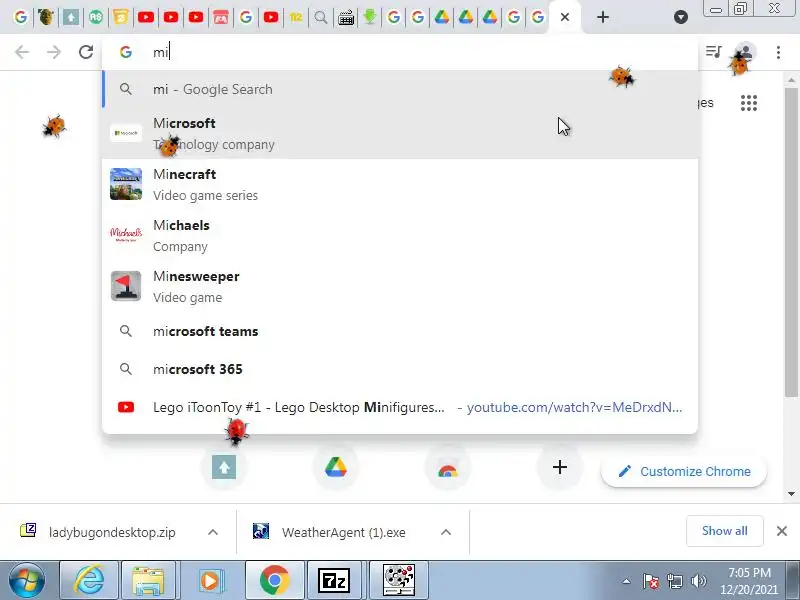Screen dimensions: 800x600
Task: Go forward to the next page
Action: tap(54, 52)
